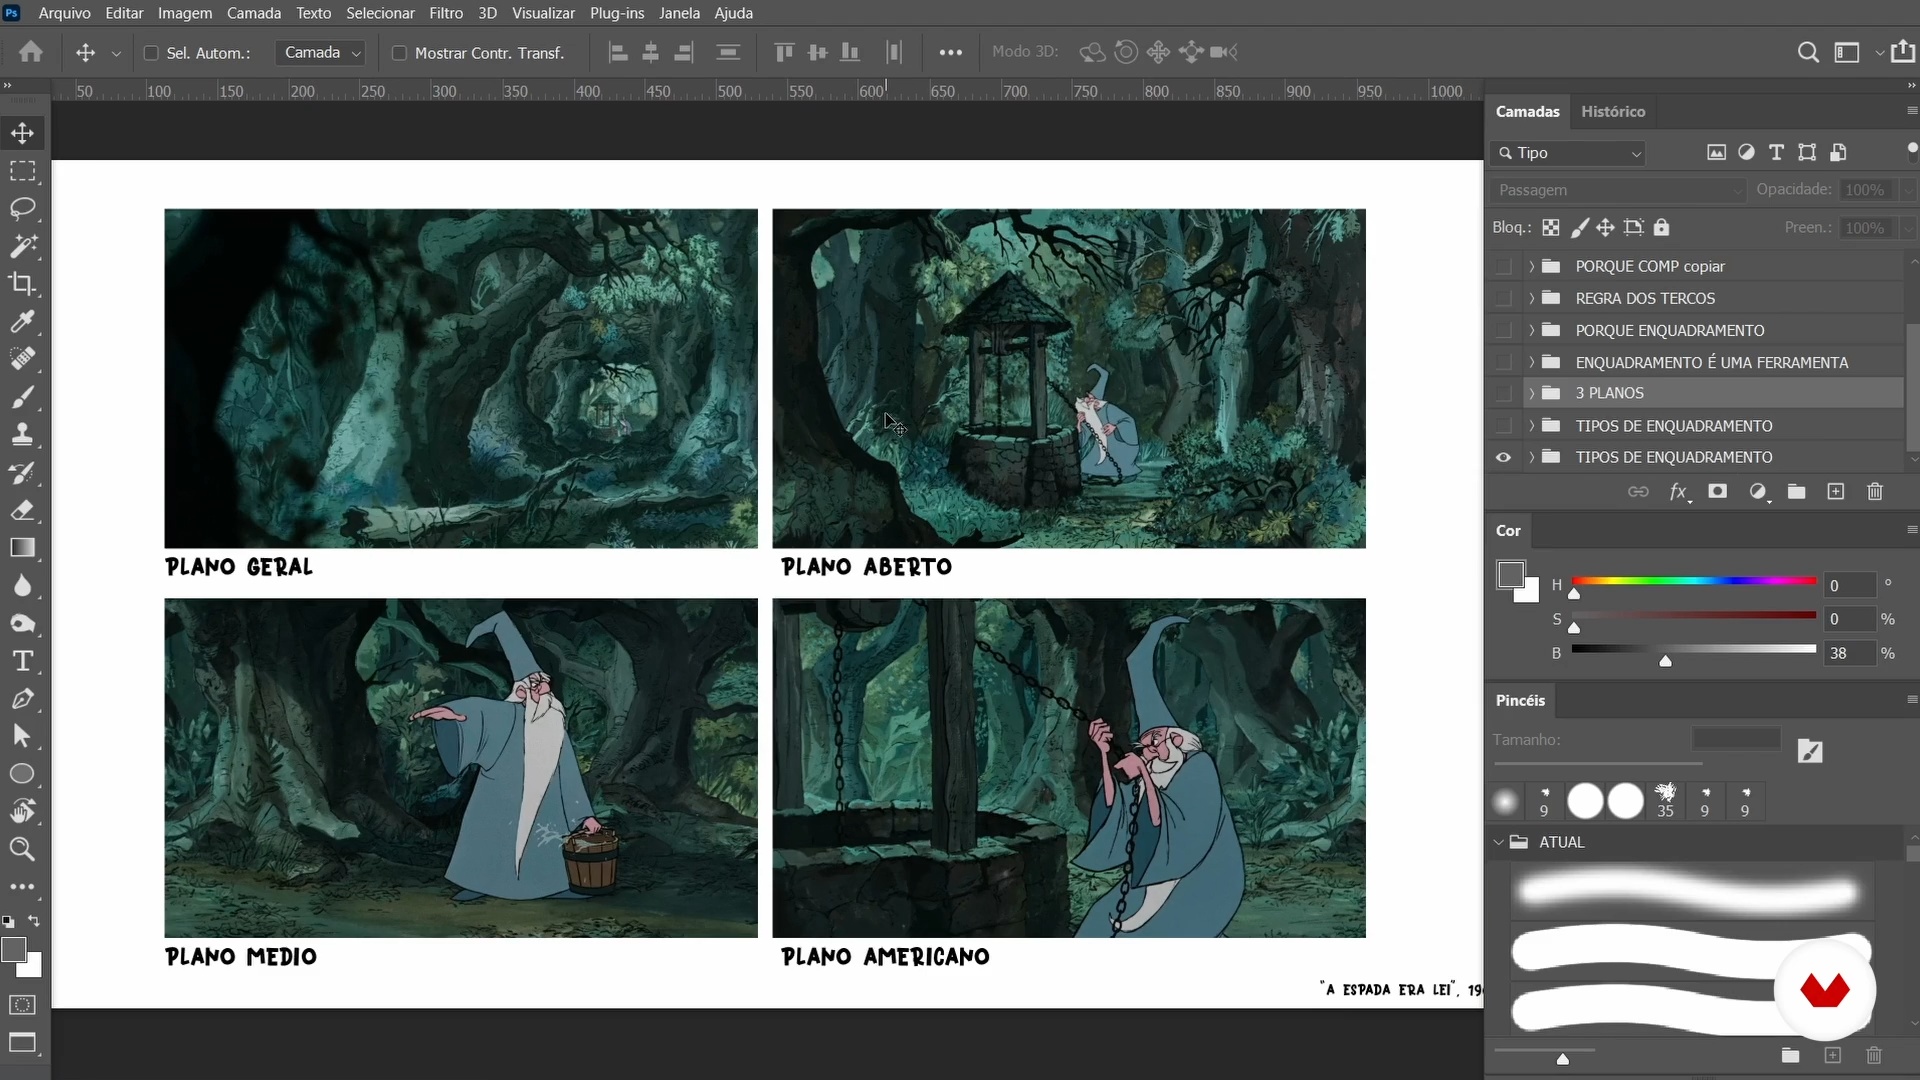1920x1080 pixels.
Task: Select the Path Selection tool
Action: (x=22, y=736)
